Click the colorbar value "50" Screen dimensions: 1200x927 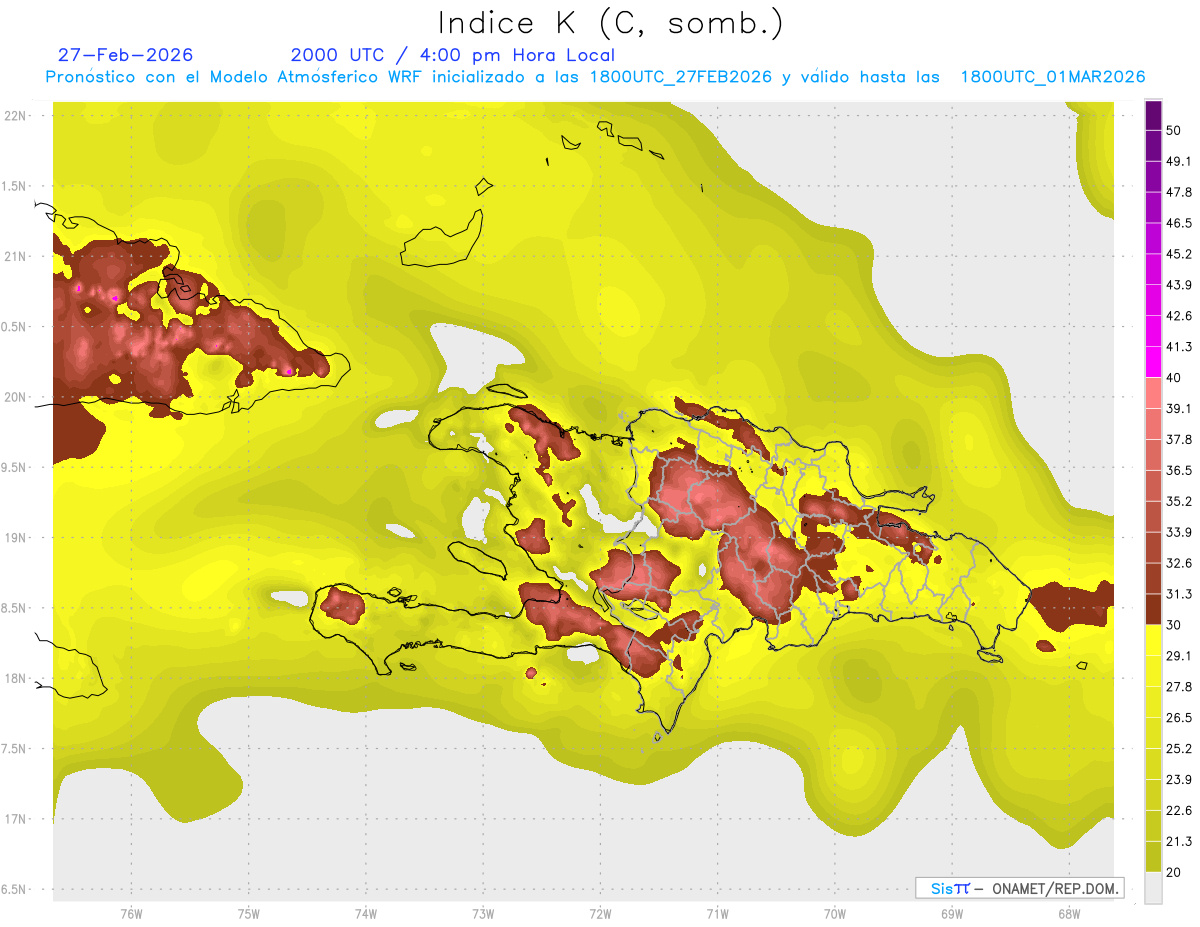(1174, 130)
